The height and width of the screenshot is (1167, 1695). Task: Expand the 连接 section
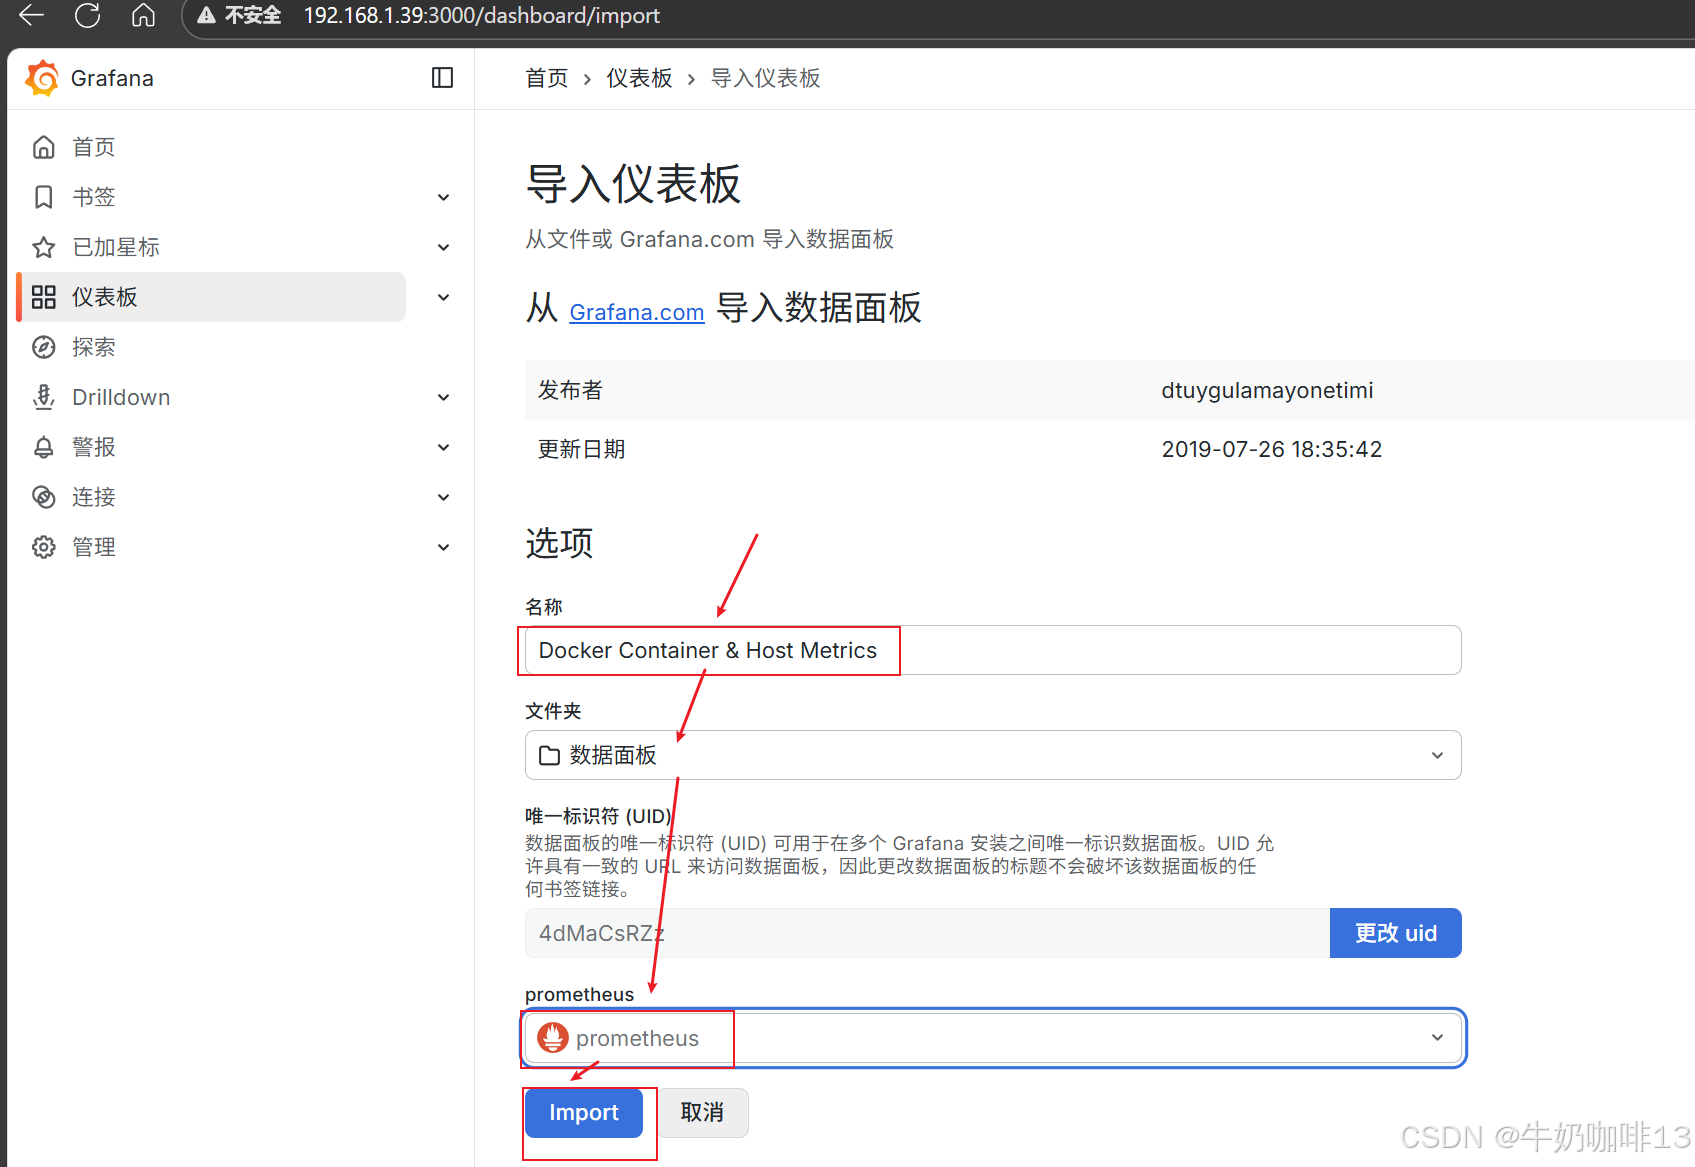point(444,497)
